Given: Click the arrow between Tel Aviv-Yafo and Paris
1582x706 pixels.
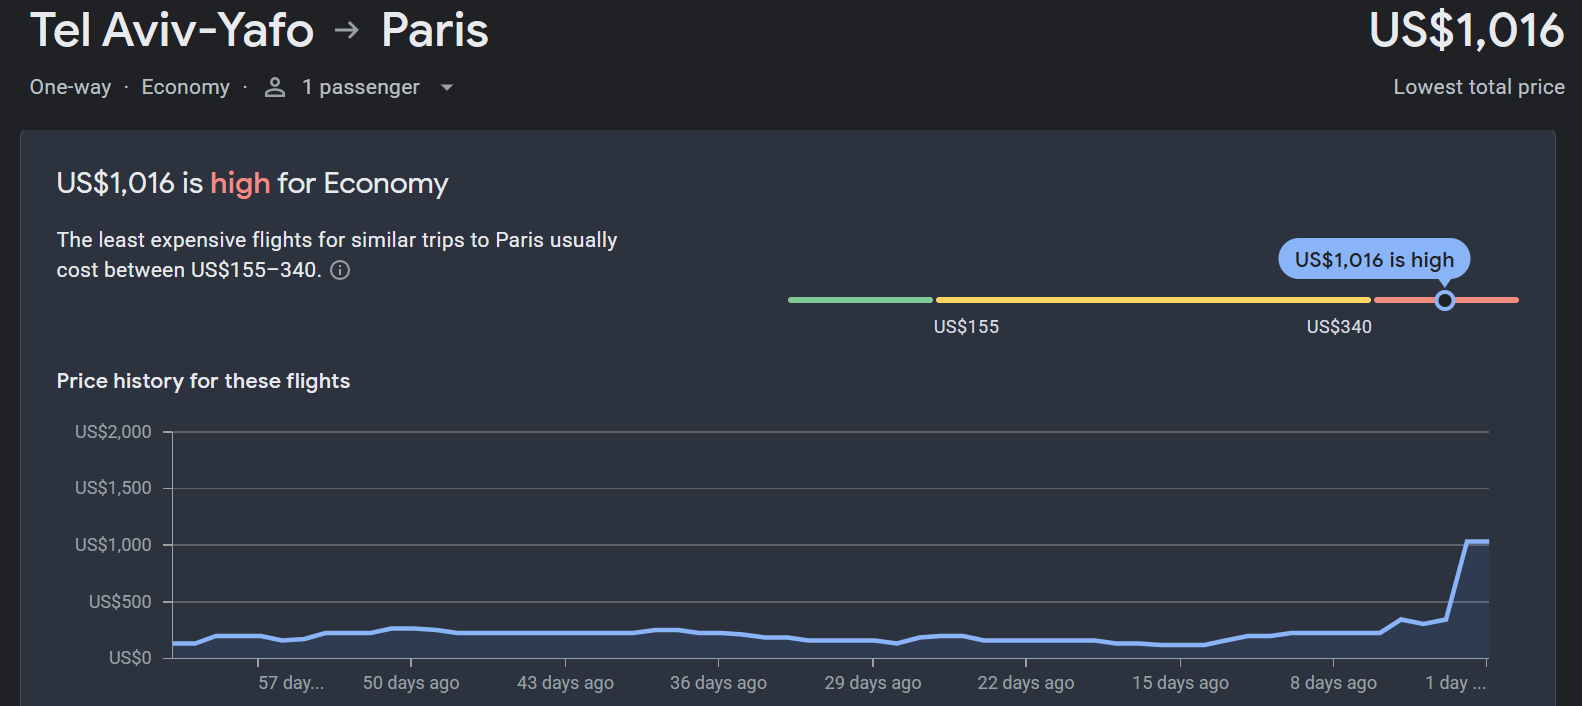Looking at the screenshot, I should (347, 31).
